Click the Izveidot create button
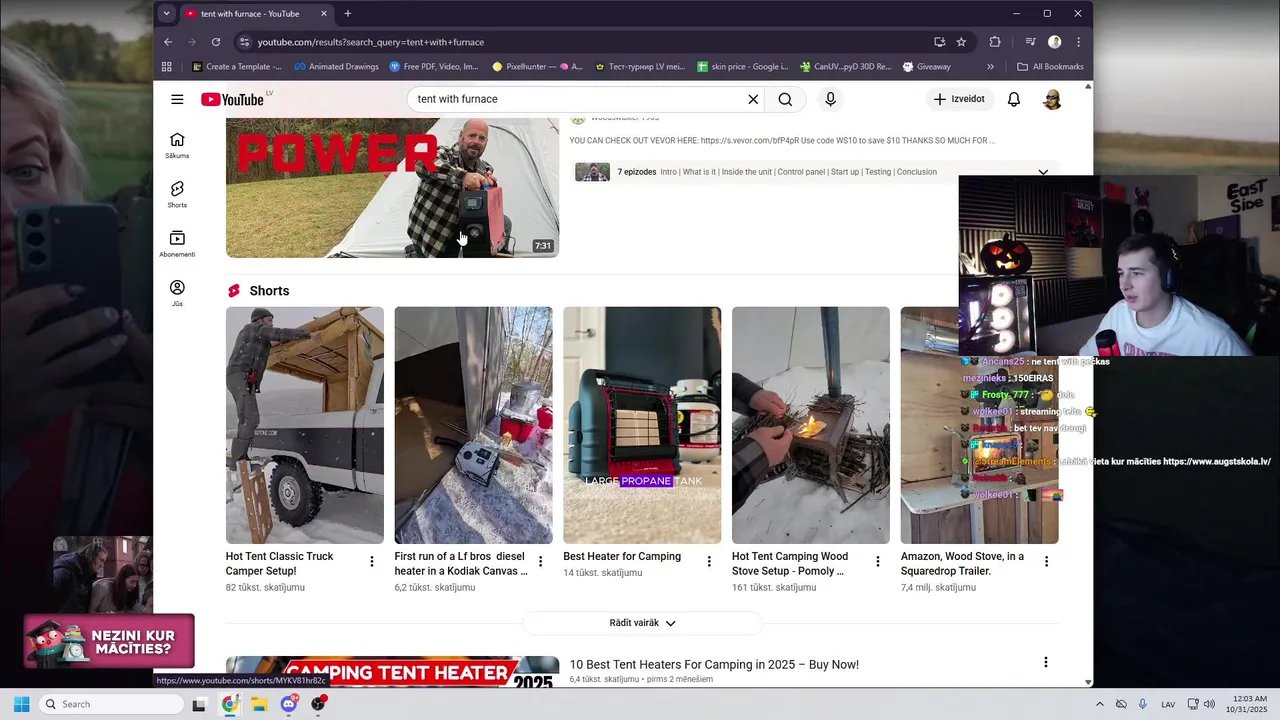The height and width of the screenshot is (720, 1280). [x=960, y=99]
